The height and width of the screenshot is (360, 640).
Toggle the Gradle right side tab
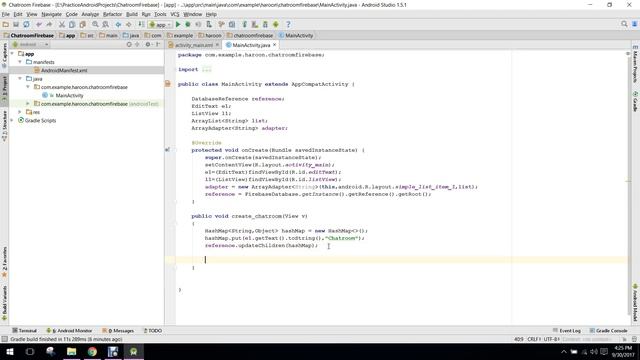pyautogui.click(x=636, y=102)
